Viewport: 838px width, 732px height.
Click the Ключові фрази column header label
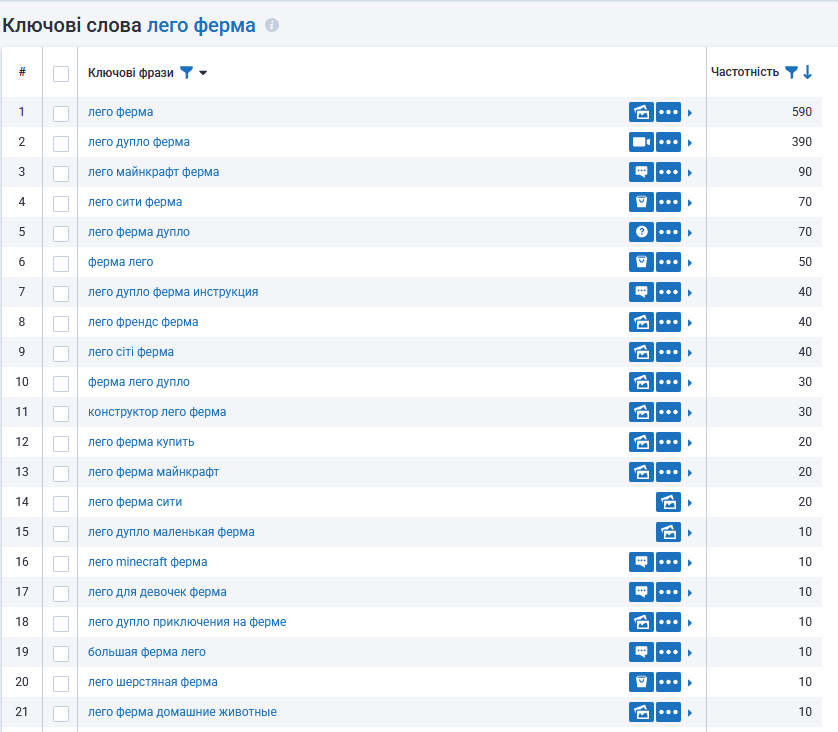point(130,73)
